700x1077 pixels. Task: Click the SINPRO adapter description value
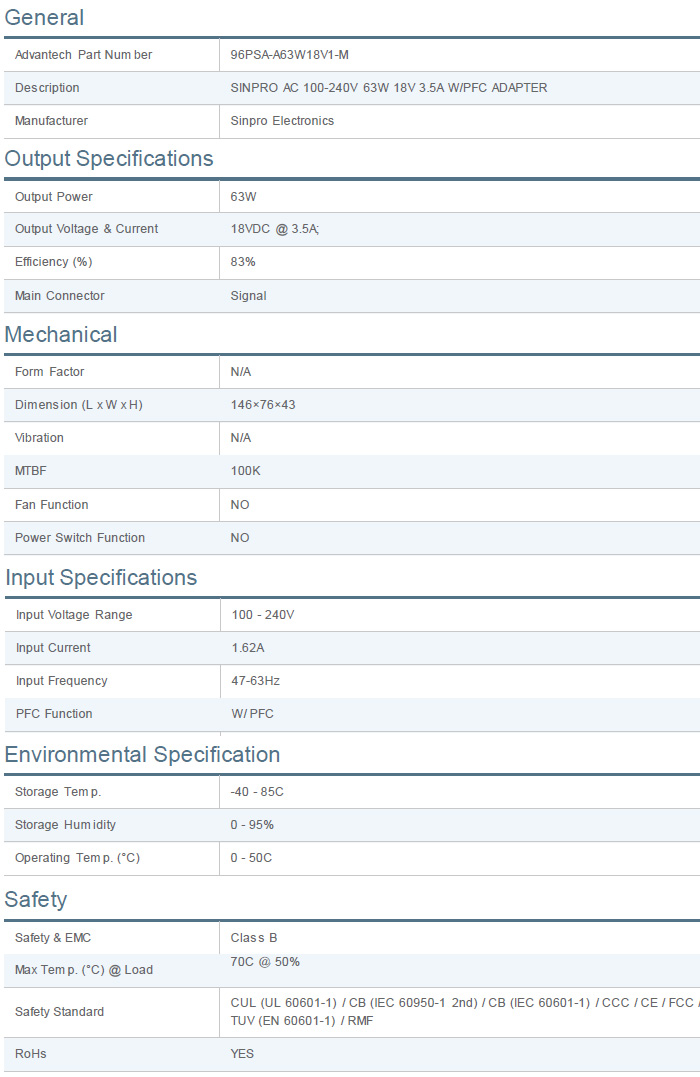(388, 88)
